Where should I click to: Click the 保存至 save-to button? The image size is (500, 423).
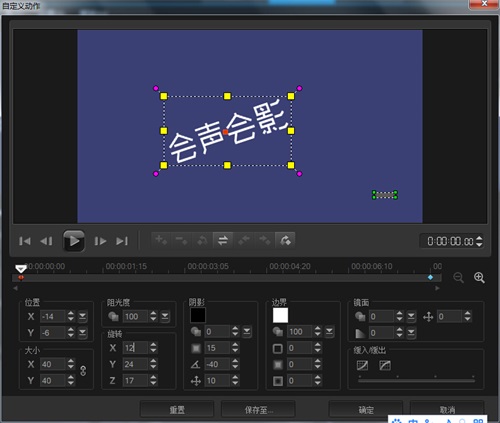click(258, 409)
